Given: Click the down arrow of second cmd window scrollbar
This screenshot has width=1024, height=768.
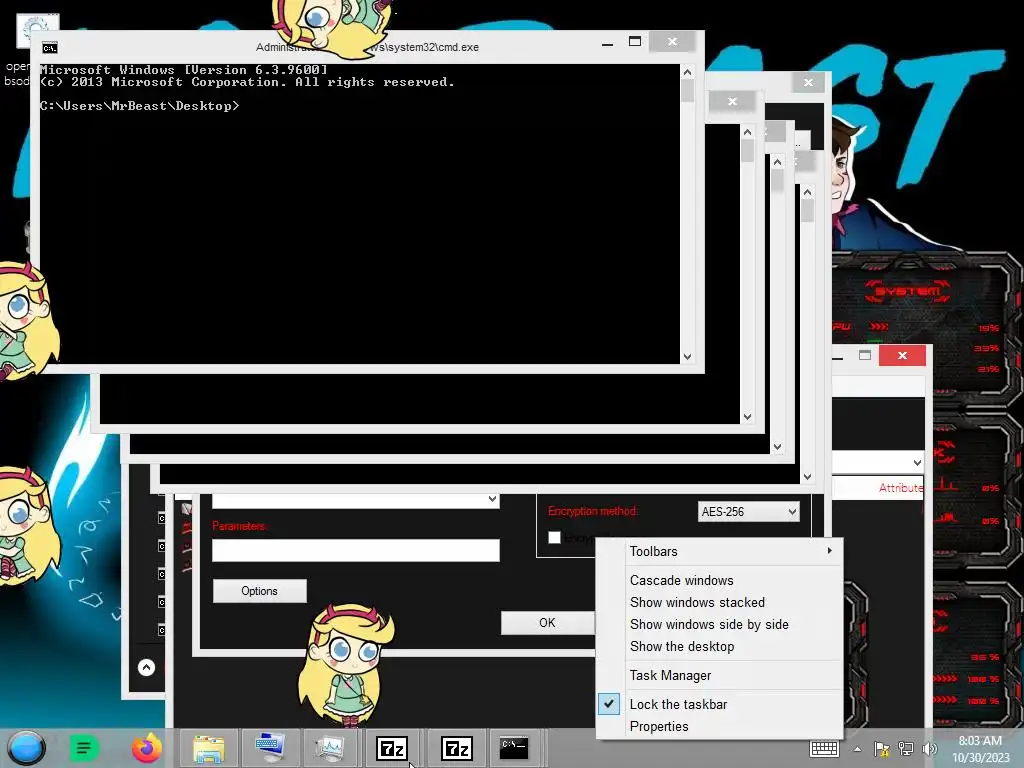Looking at the screenshot, I should click(747, 417).
